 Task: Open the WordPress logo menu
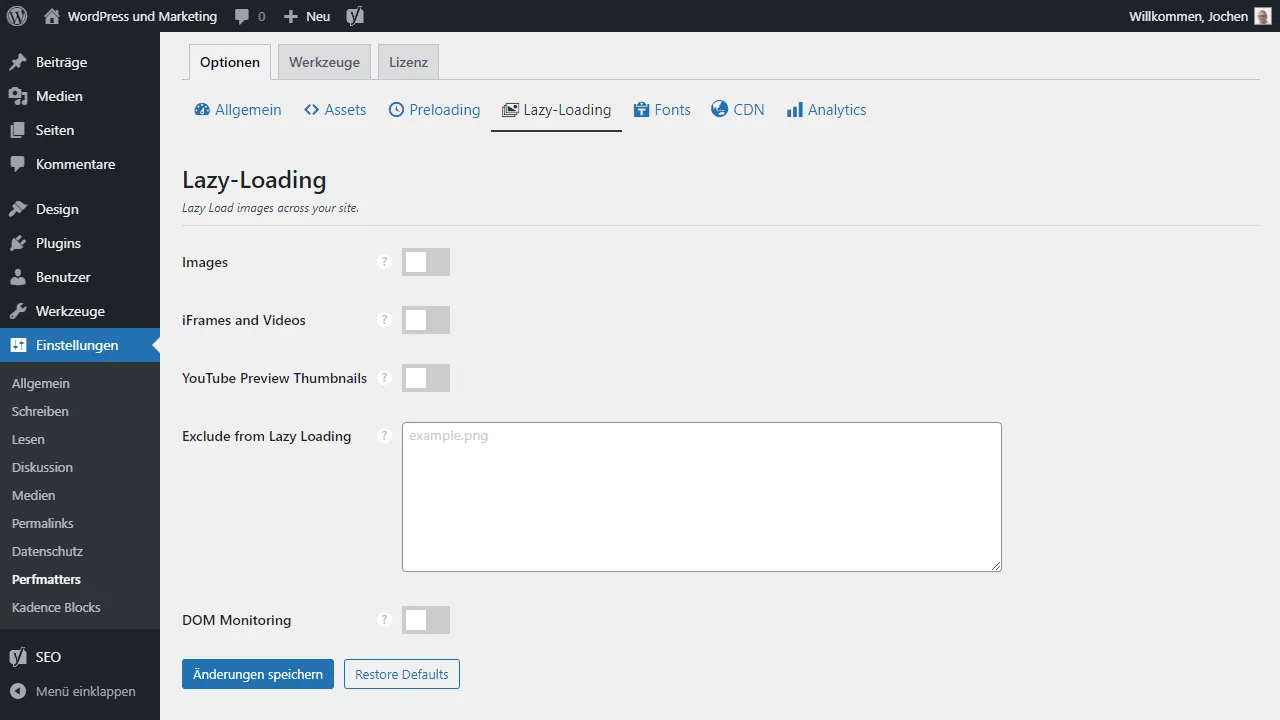point(17,16)
